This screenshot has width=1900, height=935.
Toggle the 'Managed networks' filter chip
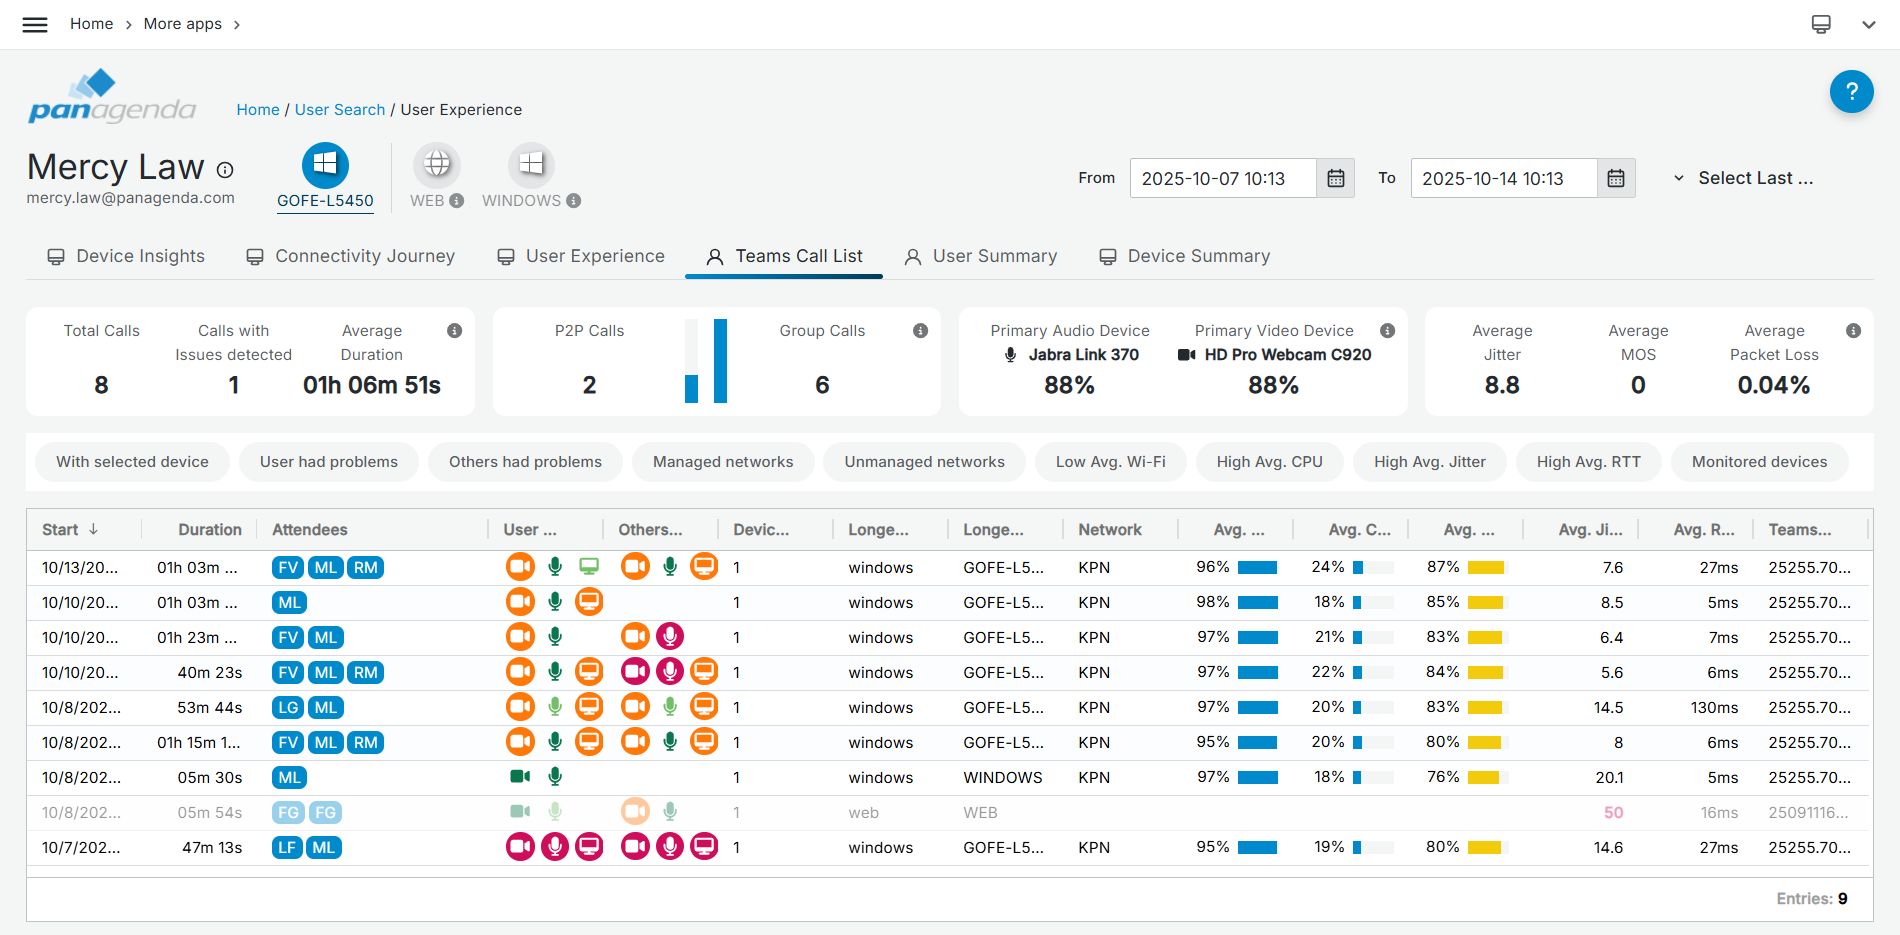coord(722,462)
